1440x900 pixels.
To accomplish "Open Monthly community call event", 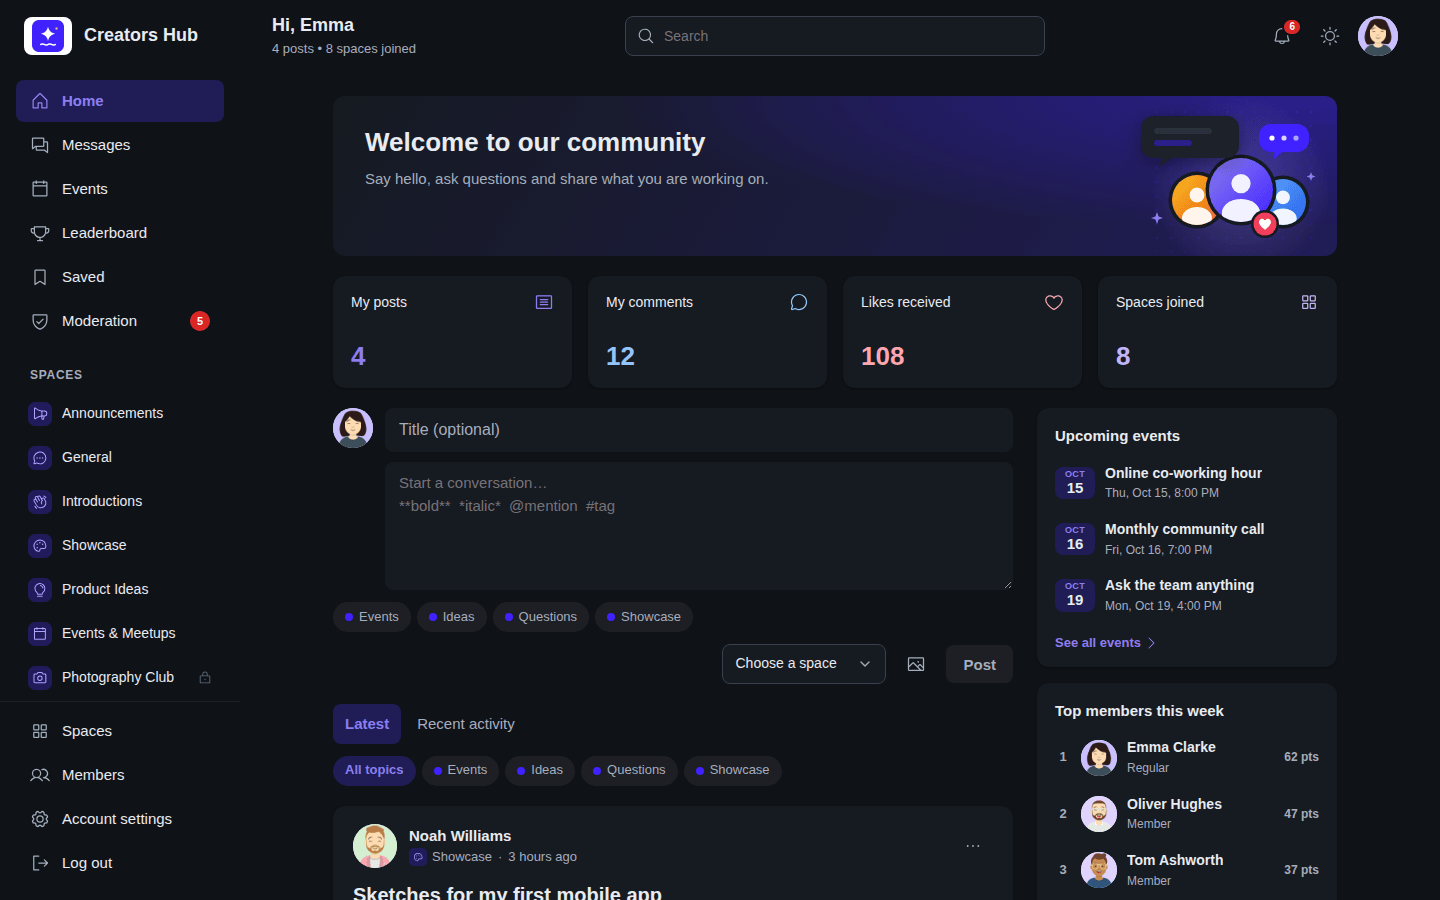I will tap(1187, 538).
